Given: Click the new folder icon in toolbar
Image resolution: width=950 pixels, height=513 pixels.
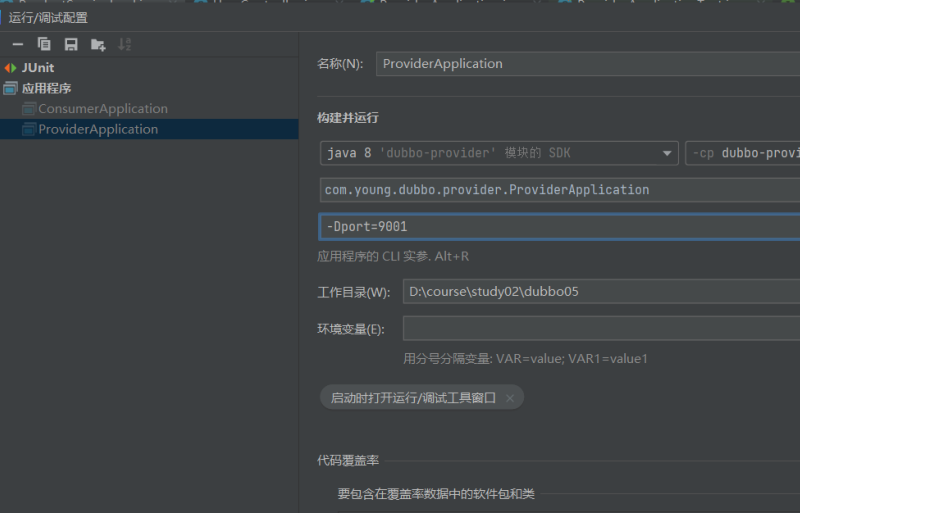Looking at the screenshot, I should coord(98,44).
